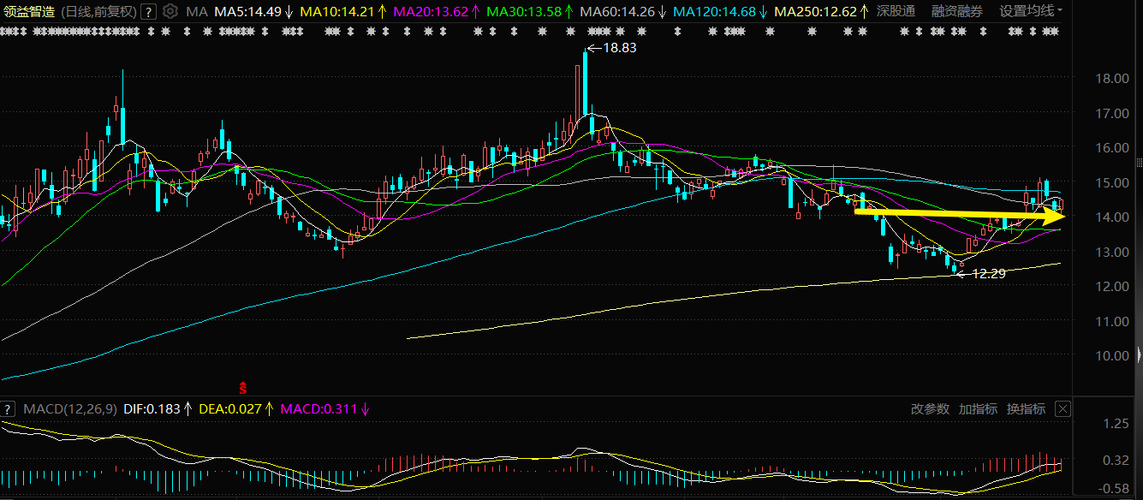Screen dimensions: 1143x500
Task: Click 加指标 to add indicator
Action: (978, 409)
